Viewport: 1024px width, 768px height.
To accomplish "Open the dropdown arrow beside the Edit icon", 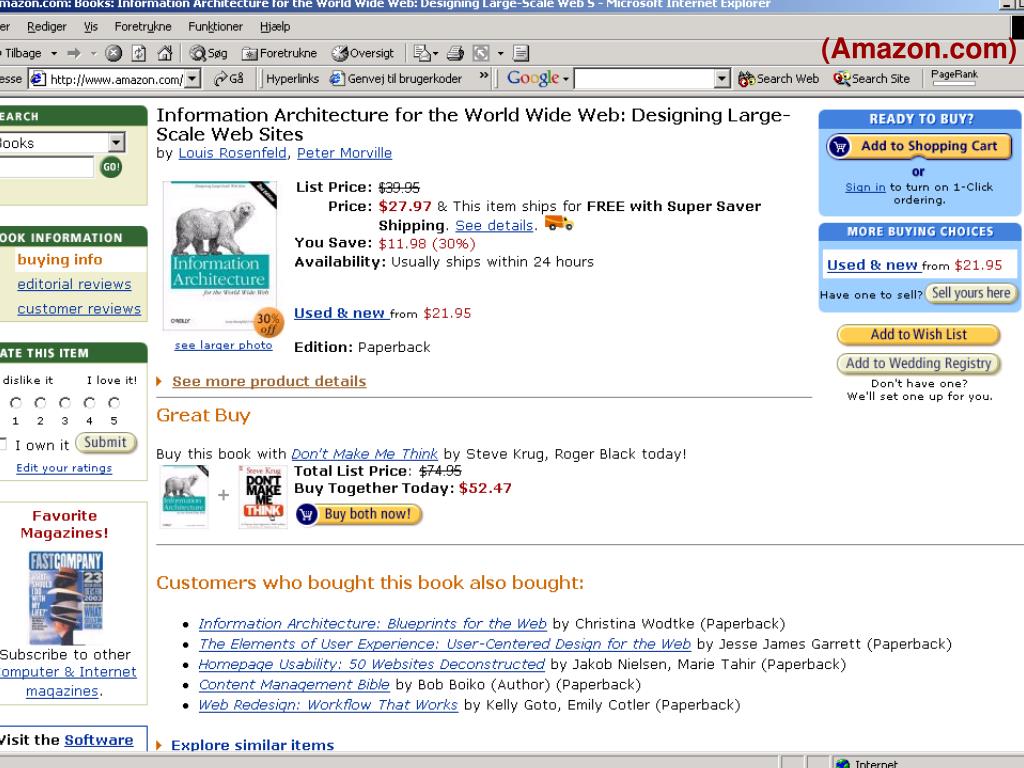I will [501, 53].
